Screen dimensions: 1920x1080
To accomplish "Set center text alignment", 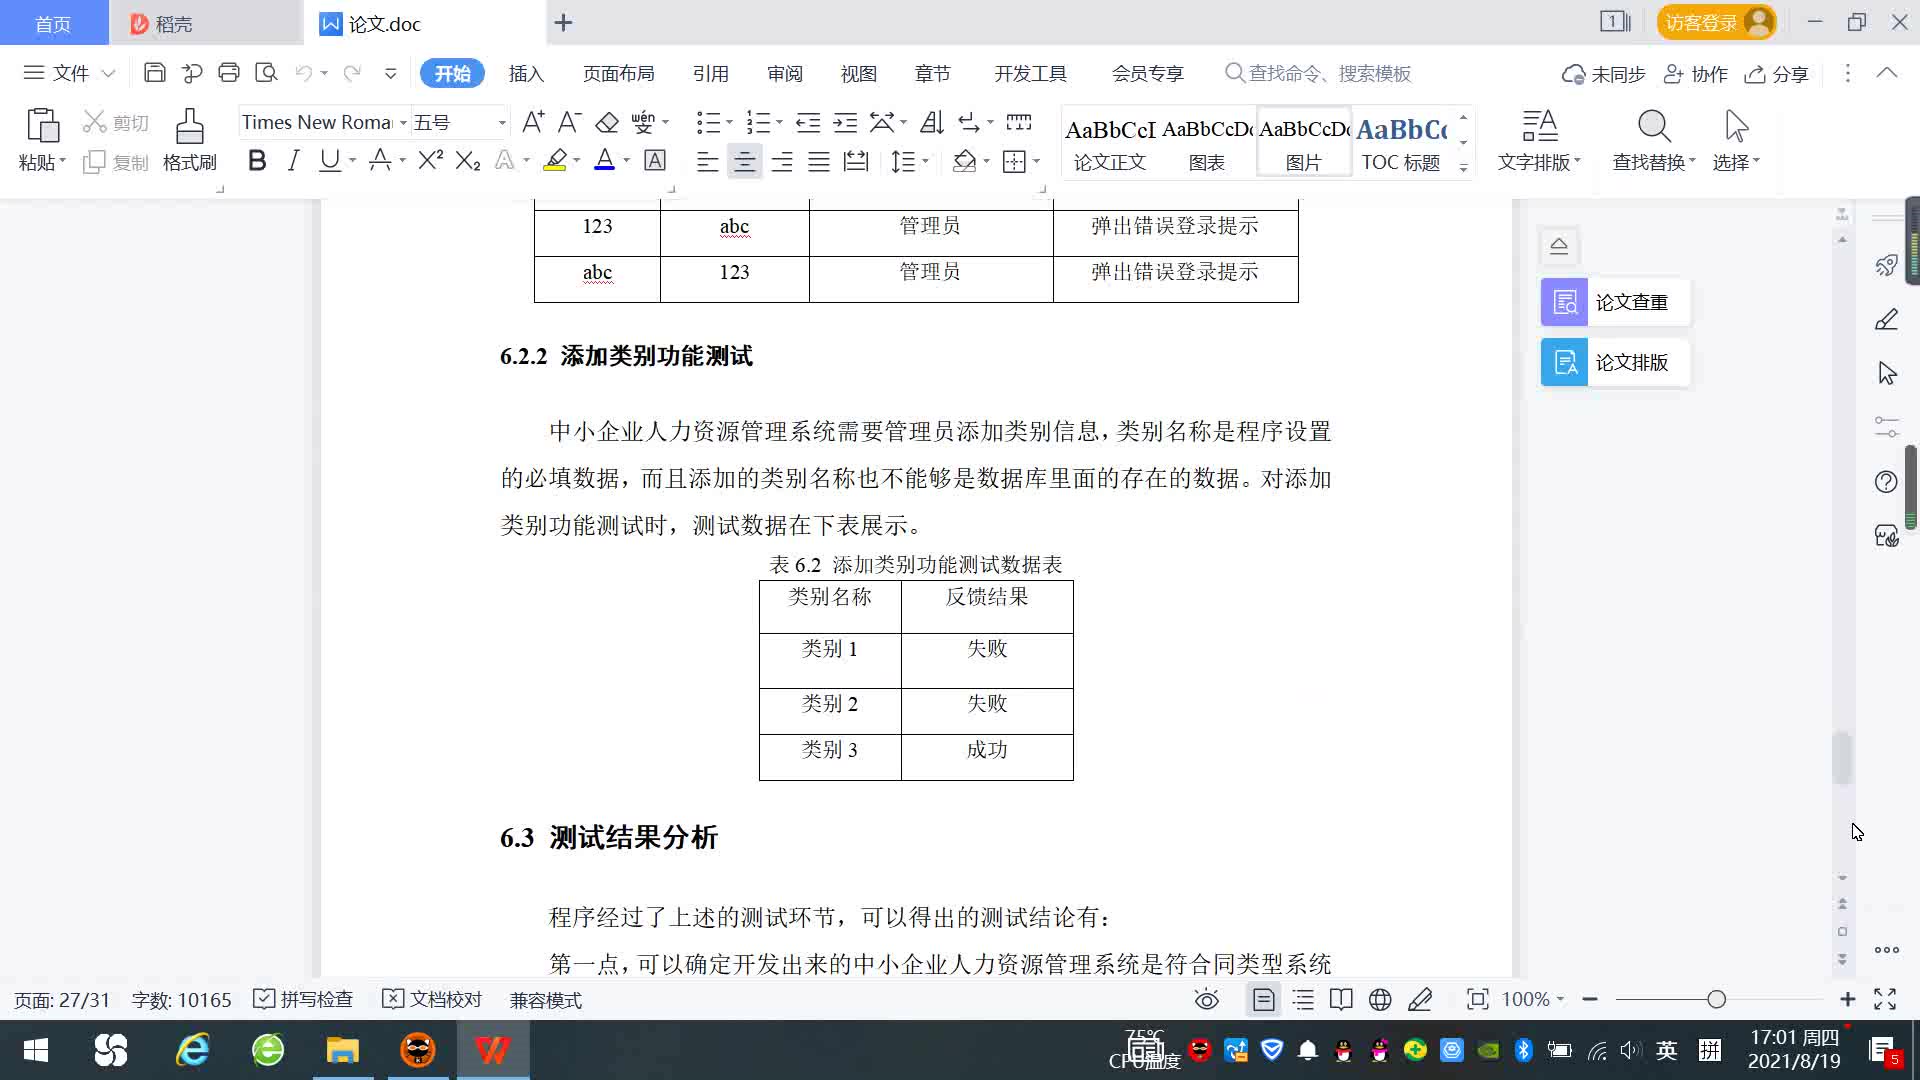I will point(744,161).
